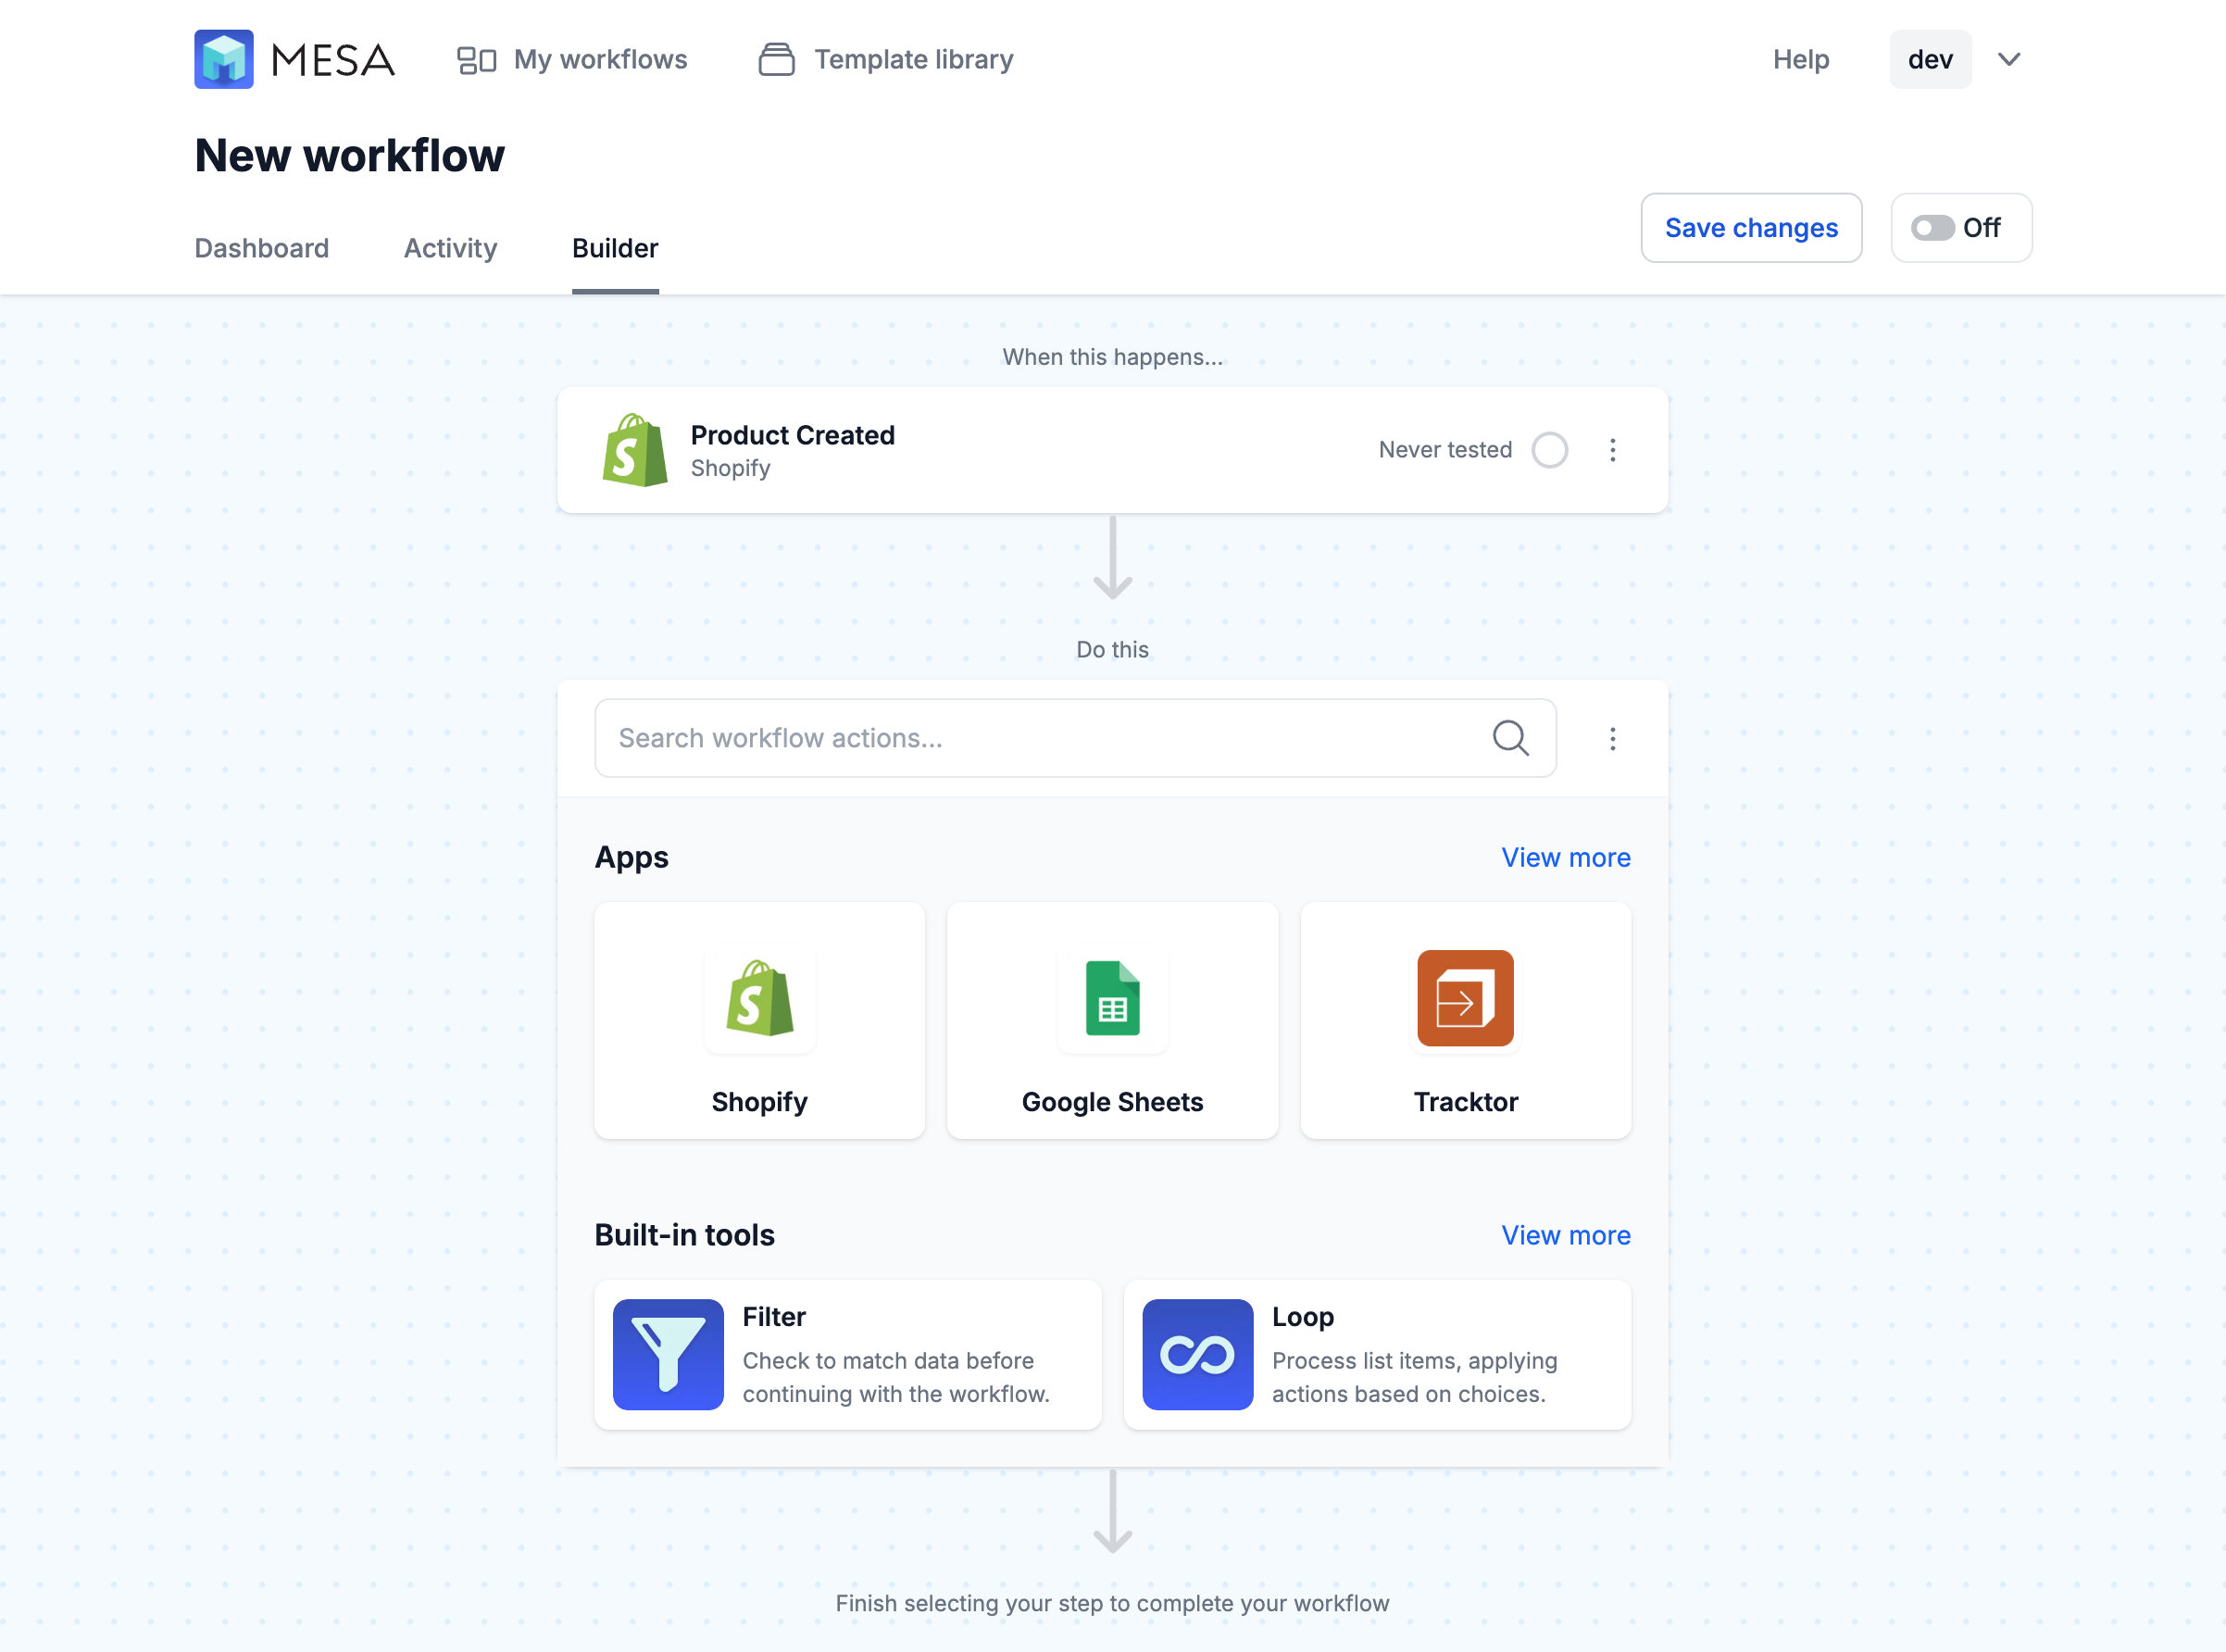View more built-in tools

[x=1565, y=1233]
